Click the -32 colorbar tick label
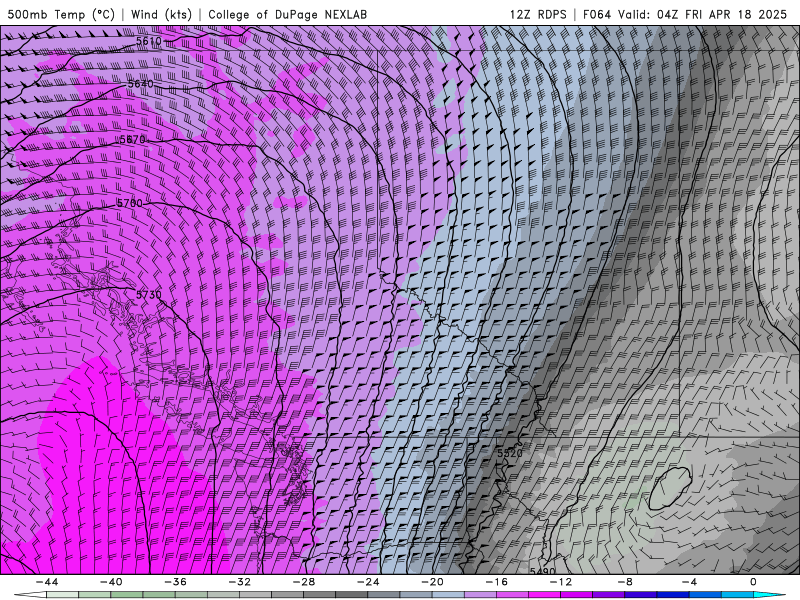The height and width of the screenshot is (600, 800). tap(239, 582)
